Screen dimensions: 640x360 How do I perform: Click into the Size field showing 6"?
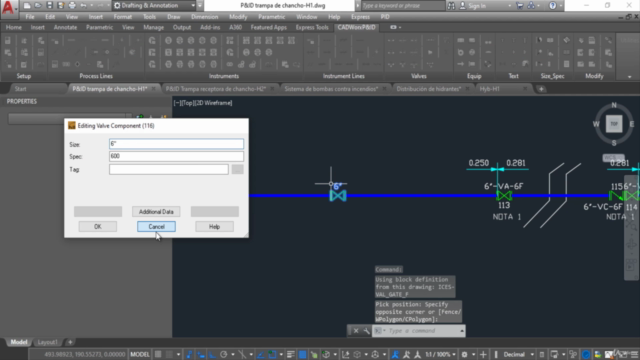point(176,144)
